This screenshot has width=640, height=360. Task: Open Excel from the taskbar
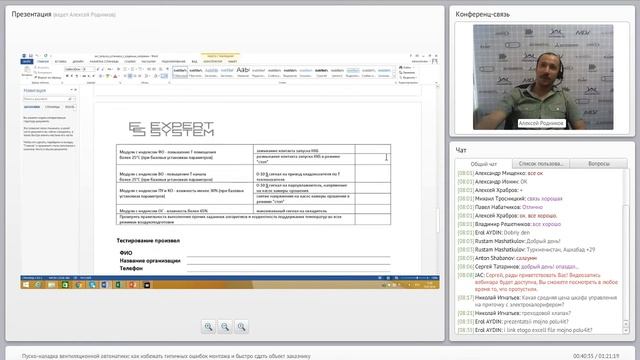pos(118,284)
